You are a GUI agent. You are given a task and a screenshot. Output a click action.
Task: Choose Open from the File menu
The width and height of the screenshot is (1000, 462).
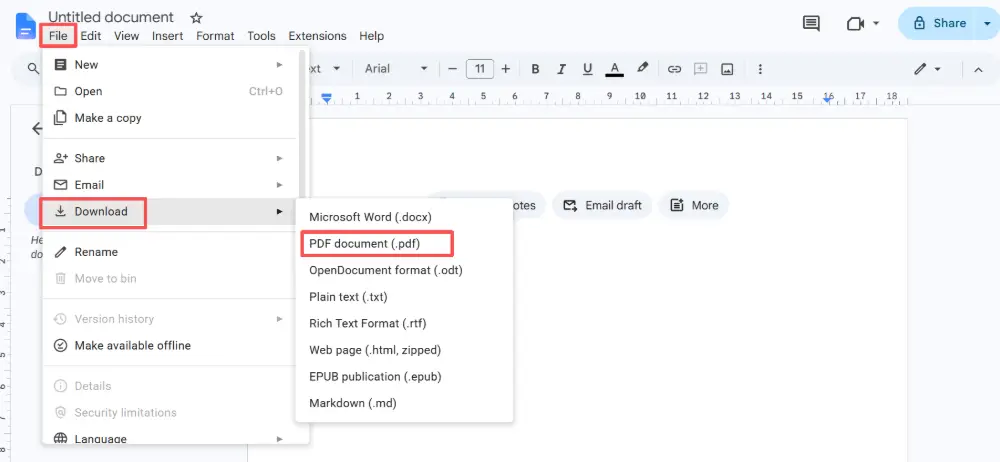[169, 91]
